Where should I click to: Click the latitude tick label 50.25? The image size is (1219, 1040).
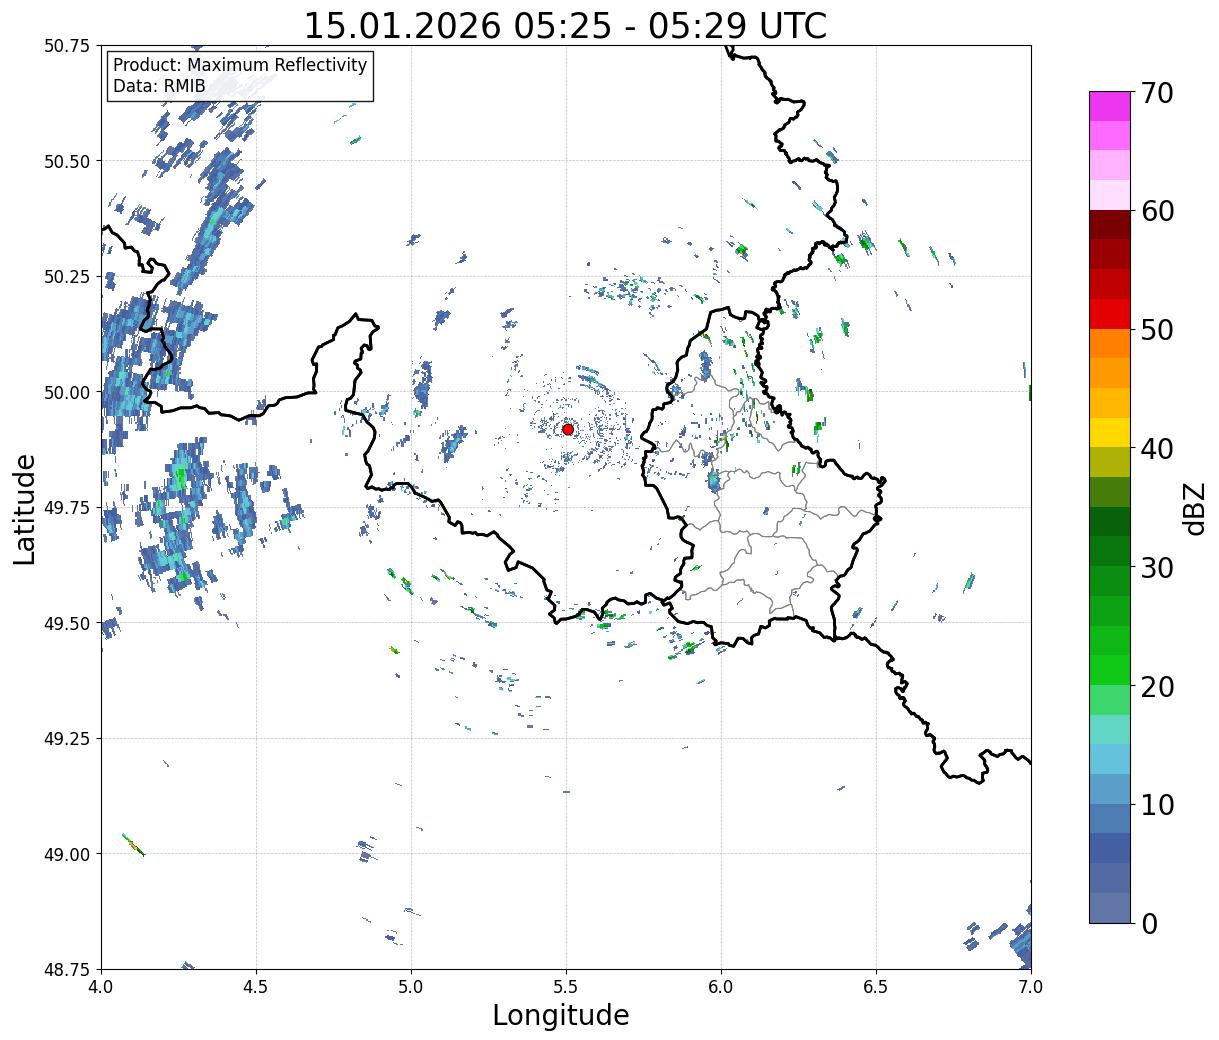click(x=66, y=277)
